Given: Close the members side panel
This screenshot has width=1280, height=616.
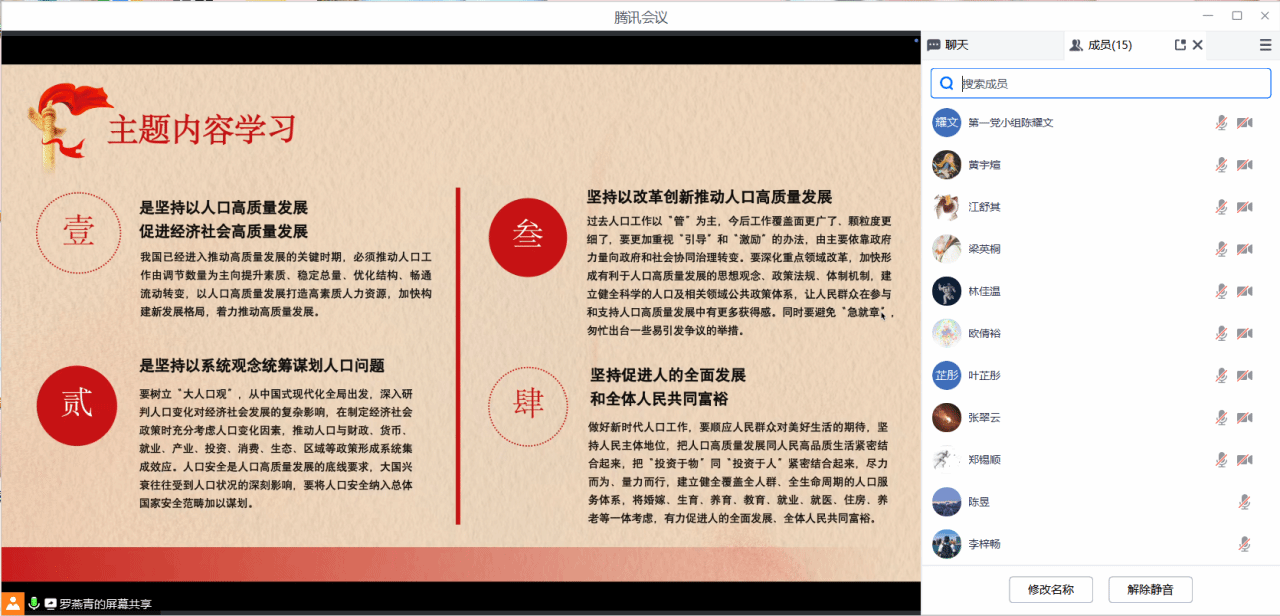Looking at the screenshot, I should coord(1198,45).
